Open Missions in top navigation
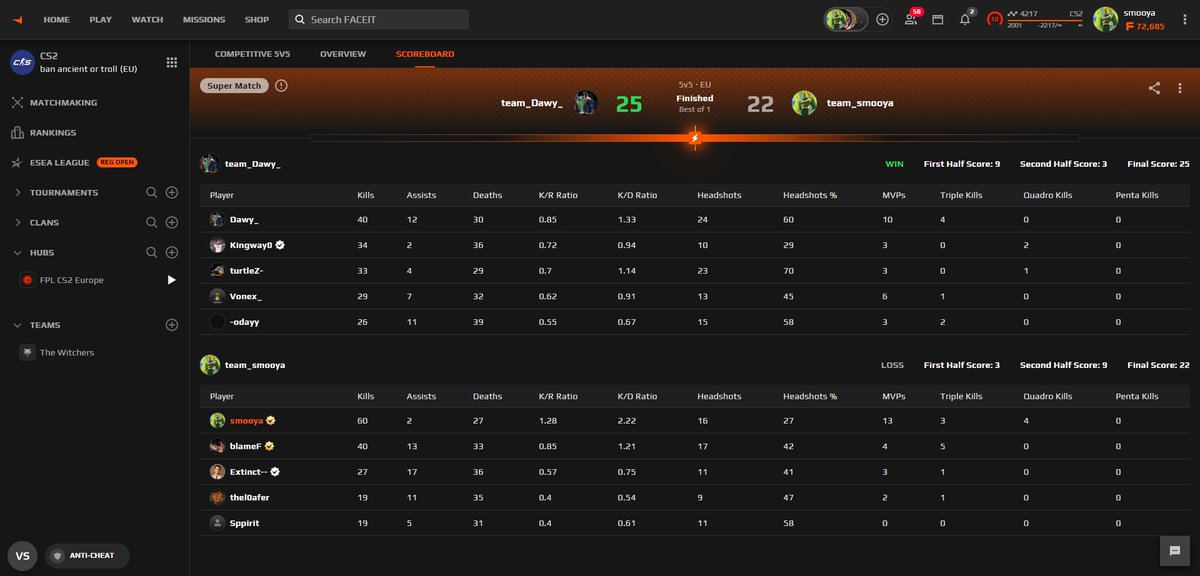This screenshot has width=1200, height=576. point(204,19)
